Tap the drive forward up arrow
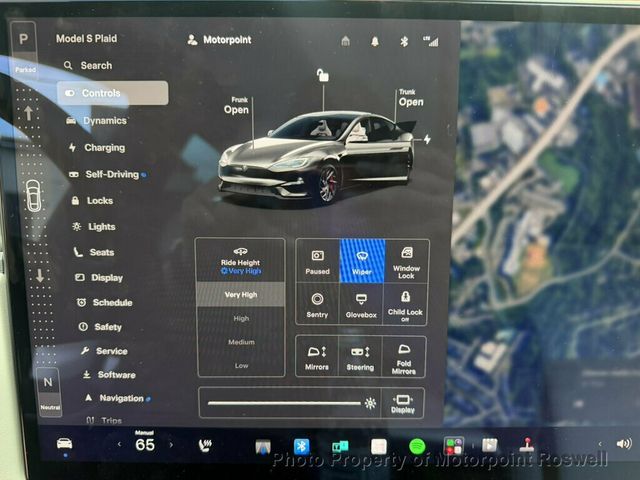The width and height of the screenshot is (640, 480). tap(28, 113)
